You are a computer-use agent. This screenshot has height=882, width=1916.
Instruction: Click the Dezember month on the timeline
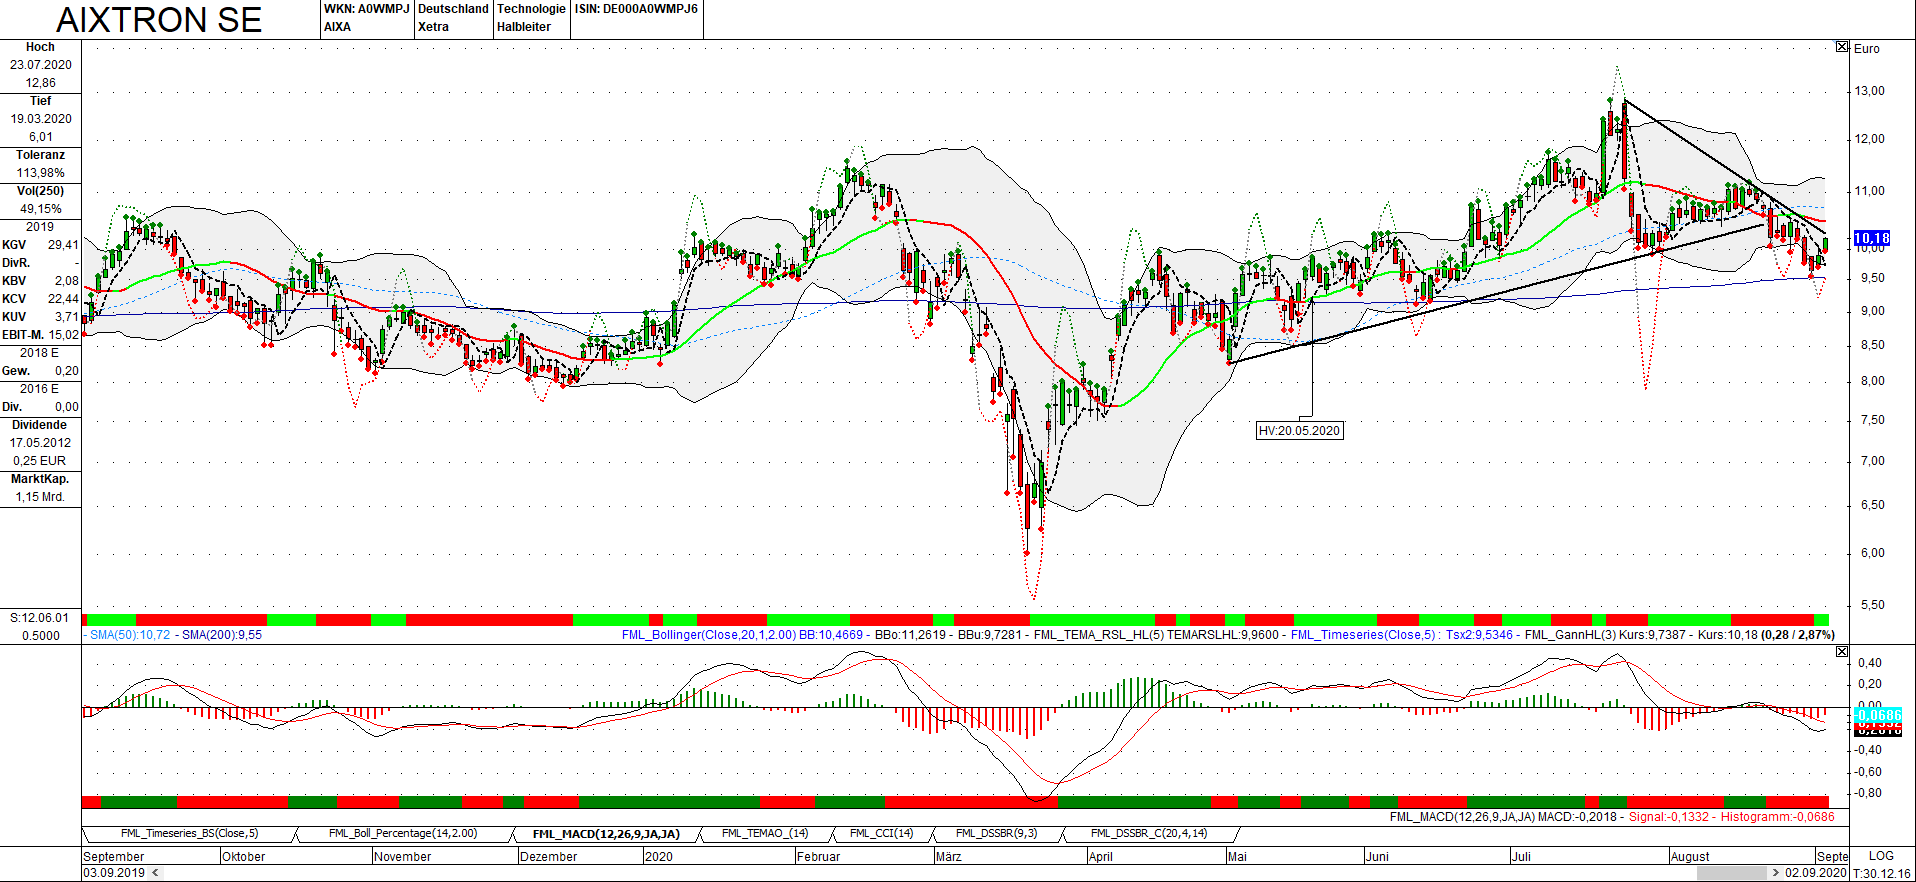[x=549, y=857]
